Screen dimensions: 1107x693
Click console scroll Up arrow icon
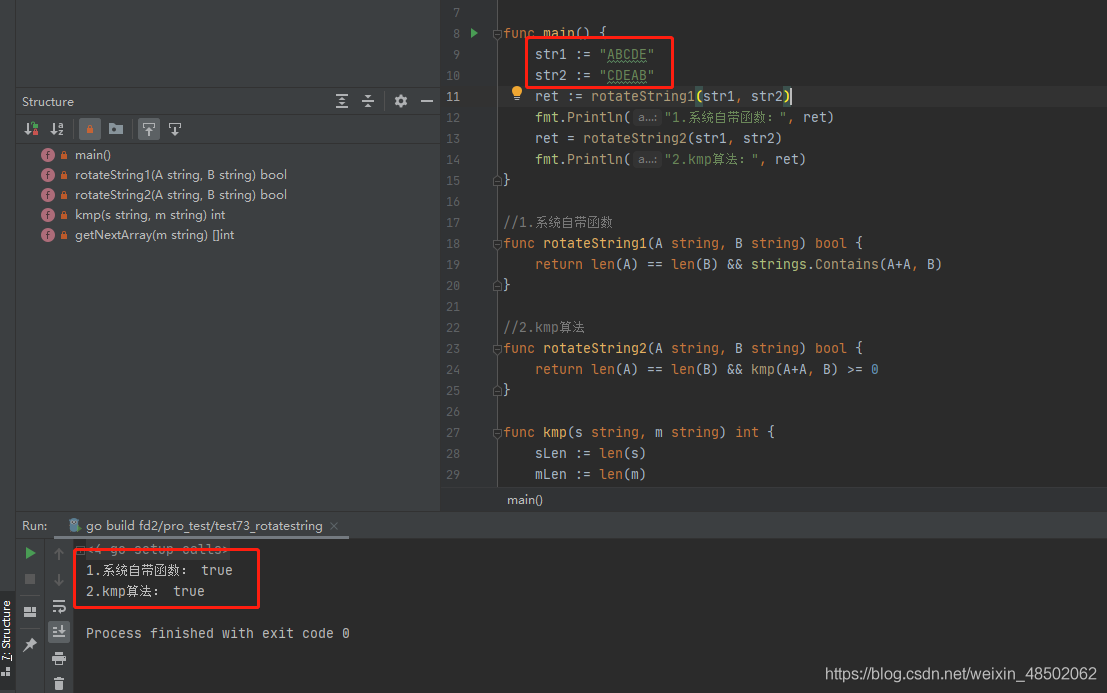coord(59,554)
